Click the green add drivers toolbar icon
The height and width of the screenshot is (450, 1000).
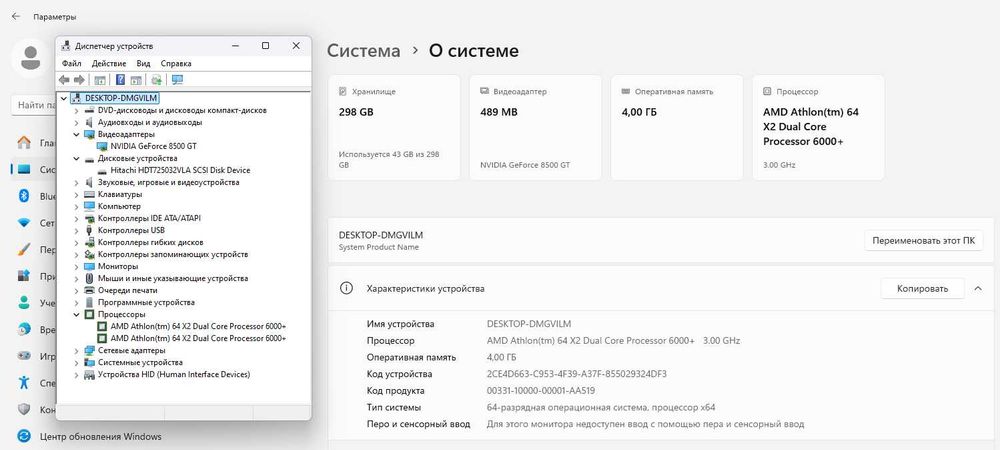[156, 80]
